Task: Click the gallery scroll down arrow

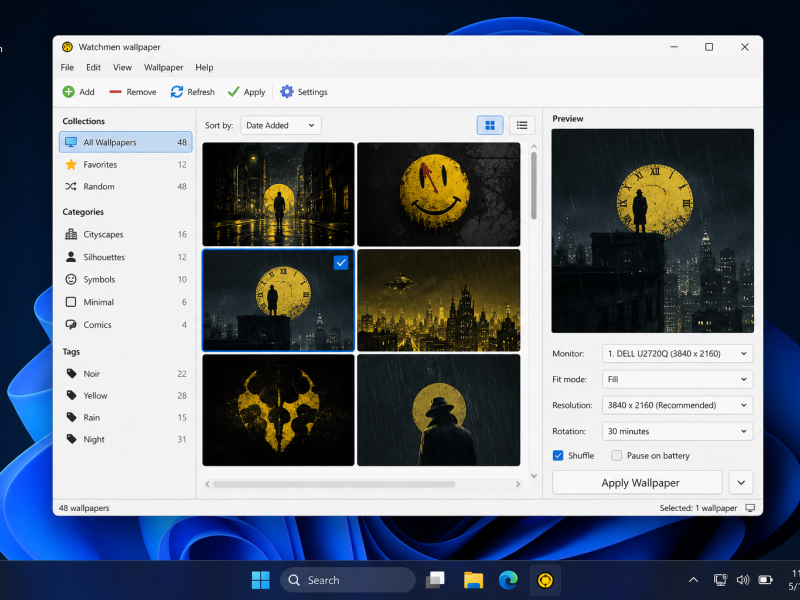Action: [x=534, y=476]
